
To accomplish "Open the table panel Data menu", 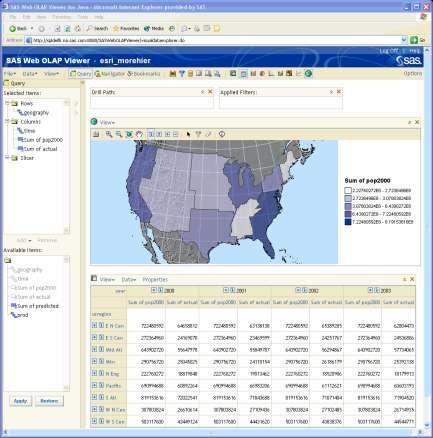I will pos(129,279).
